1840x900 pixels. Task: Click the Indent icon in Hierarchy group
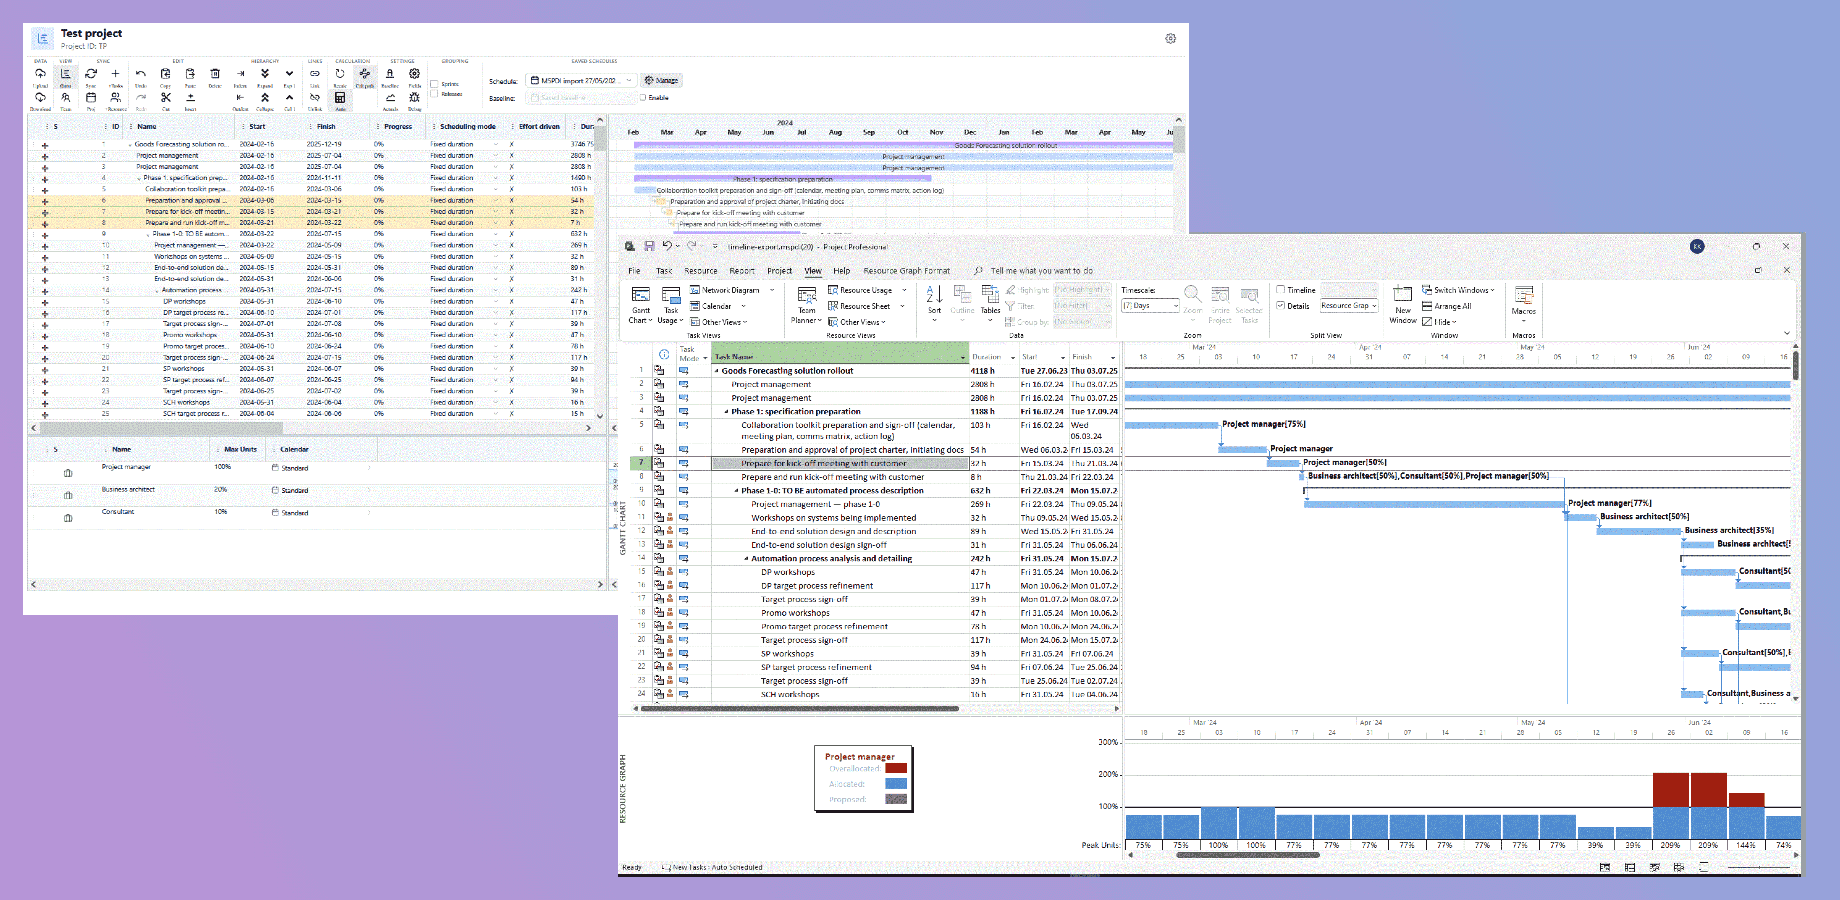[x=240, y=73]
